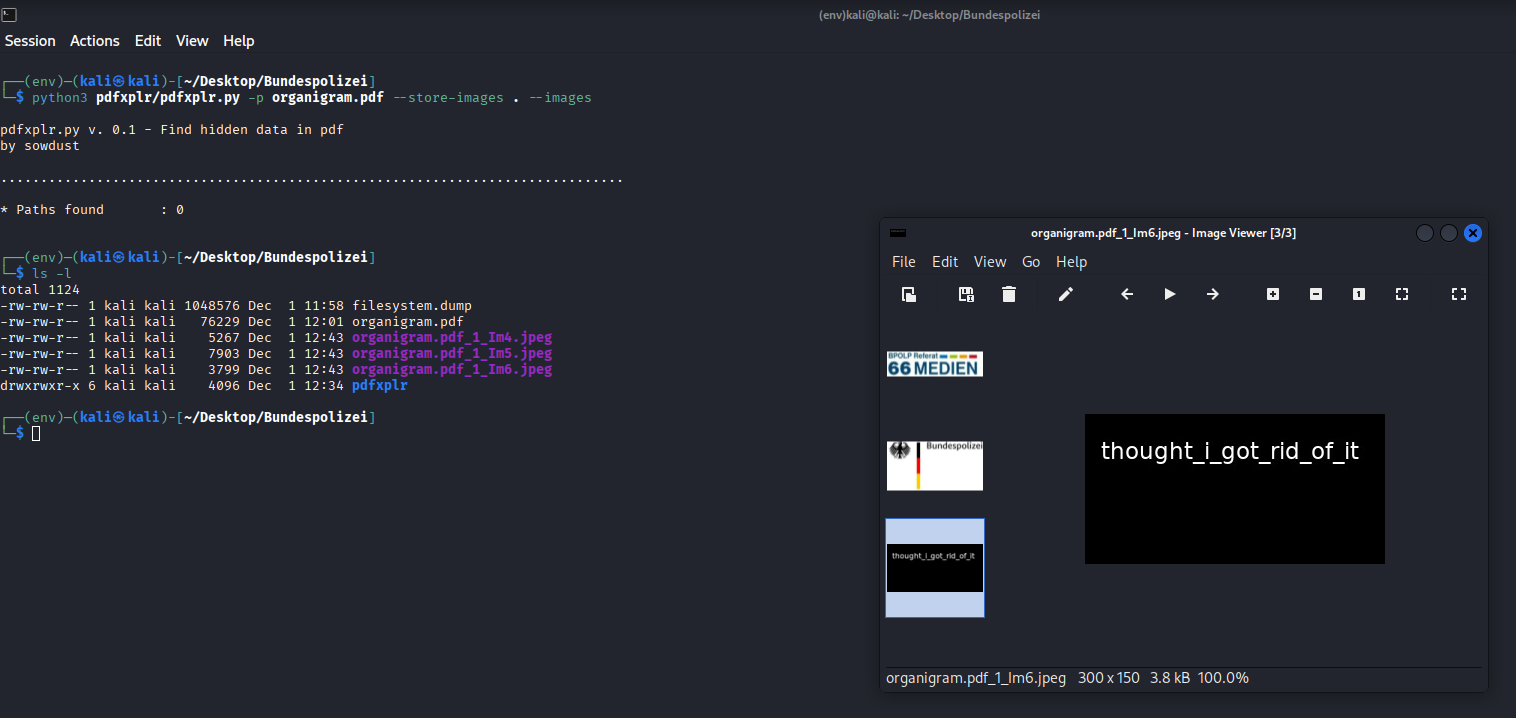This screenshot has height=718, width=1516.
Task: Click the Open file icon in Image Viewer toolbar
Action: tap(908, 294)
